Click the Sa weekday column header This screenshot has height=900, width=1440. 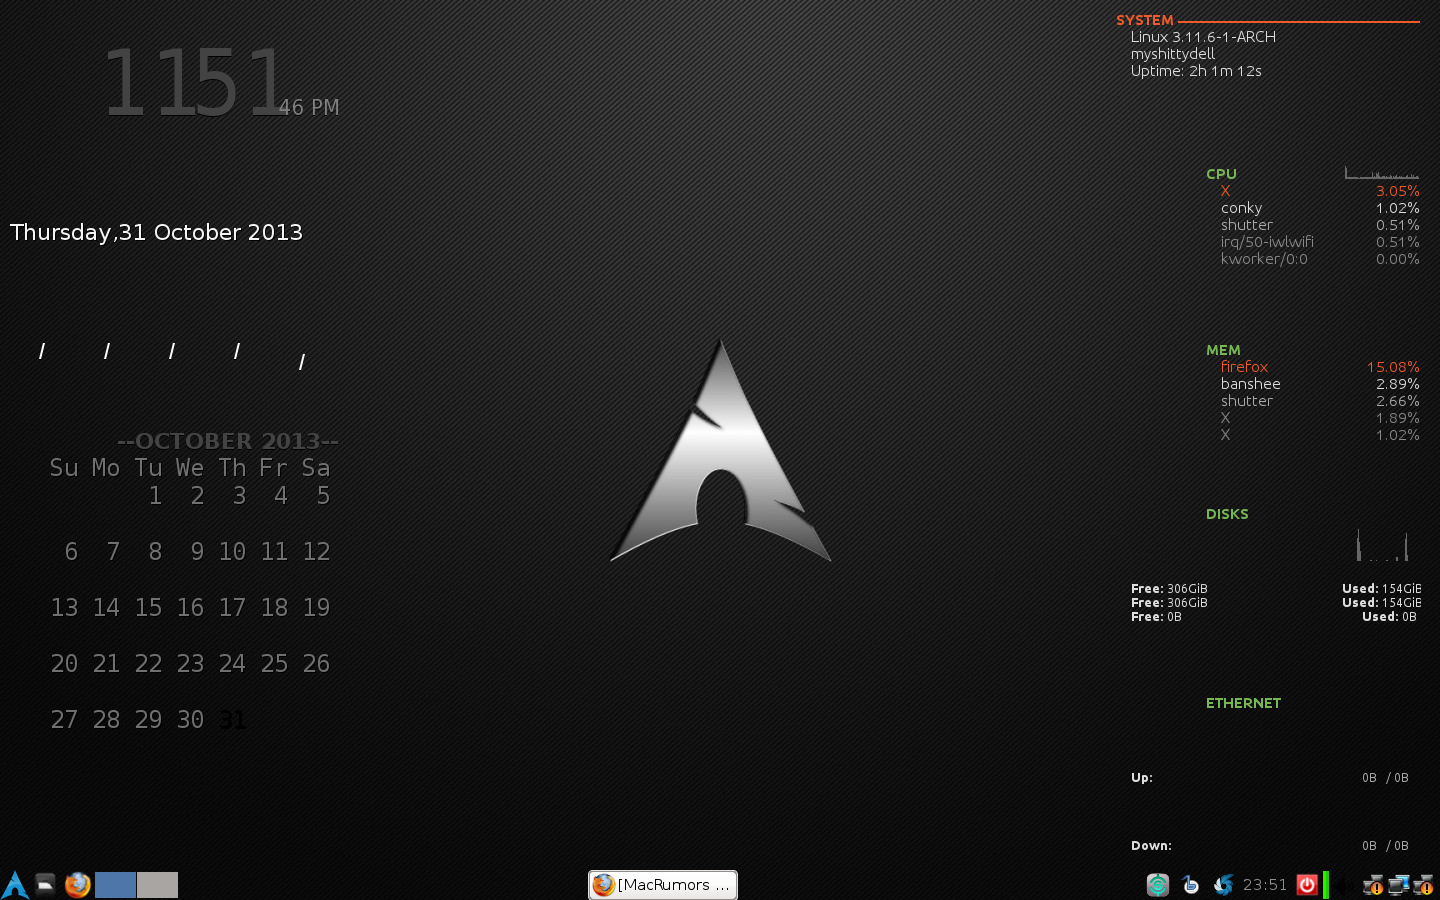316,468
